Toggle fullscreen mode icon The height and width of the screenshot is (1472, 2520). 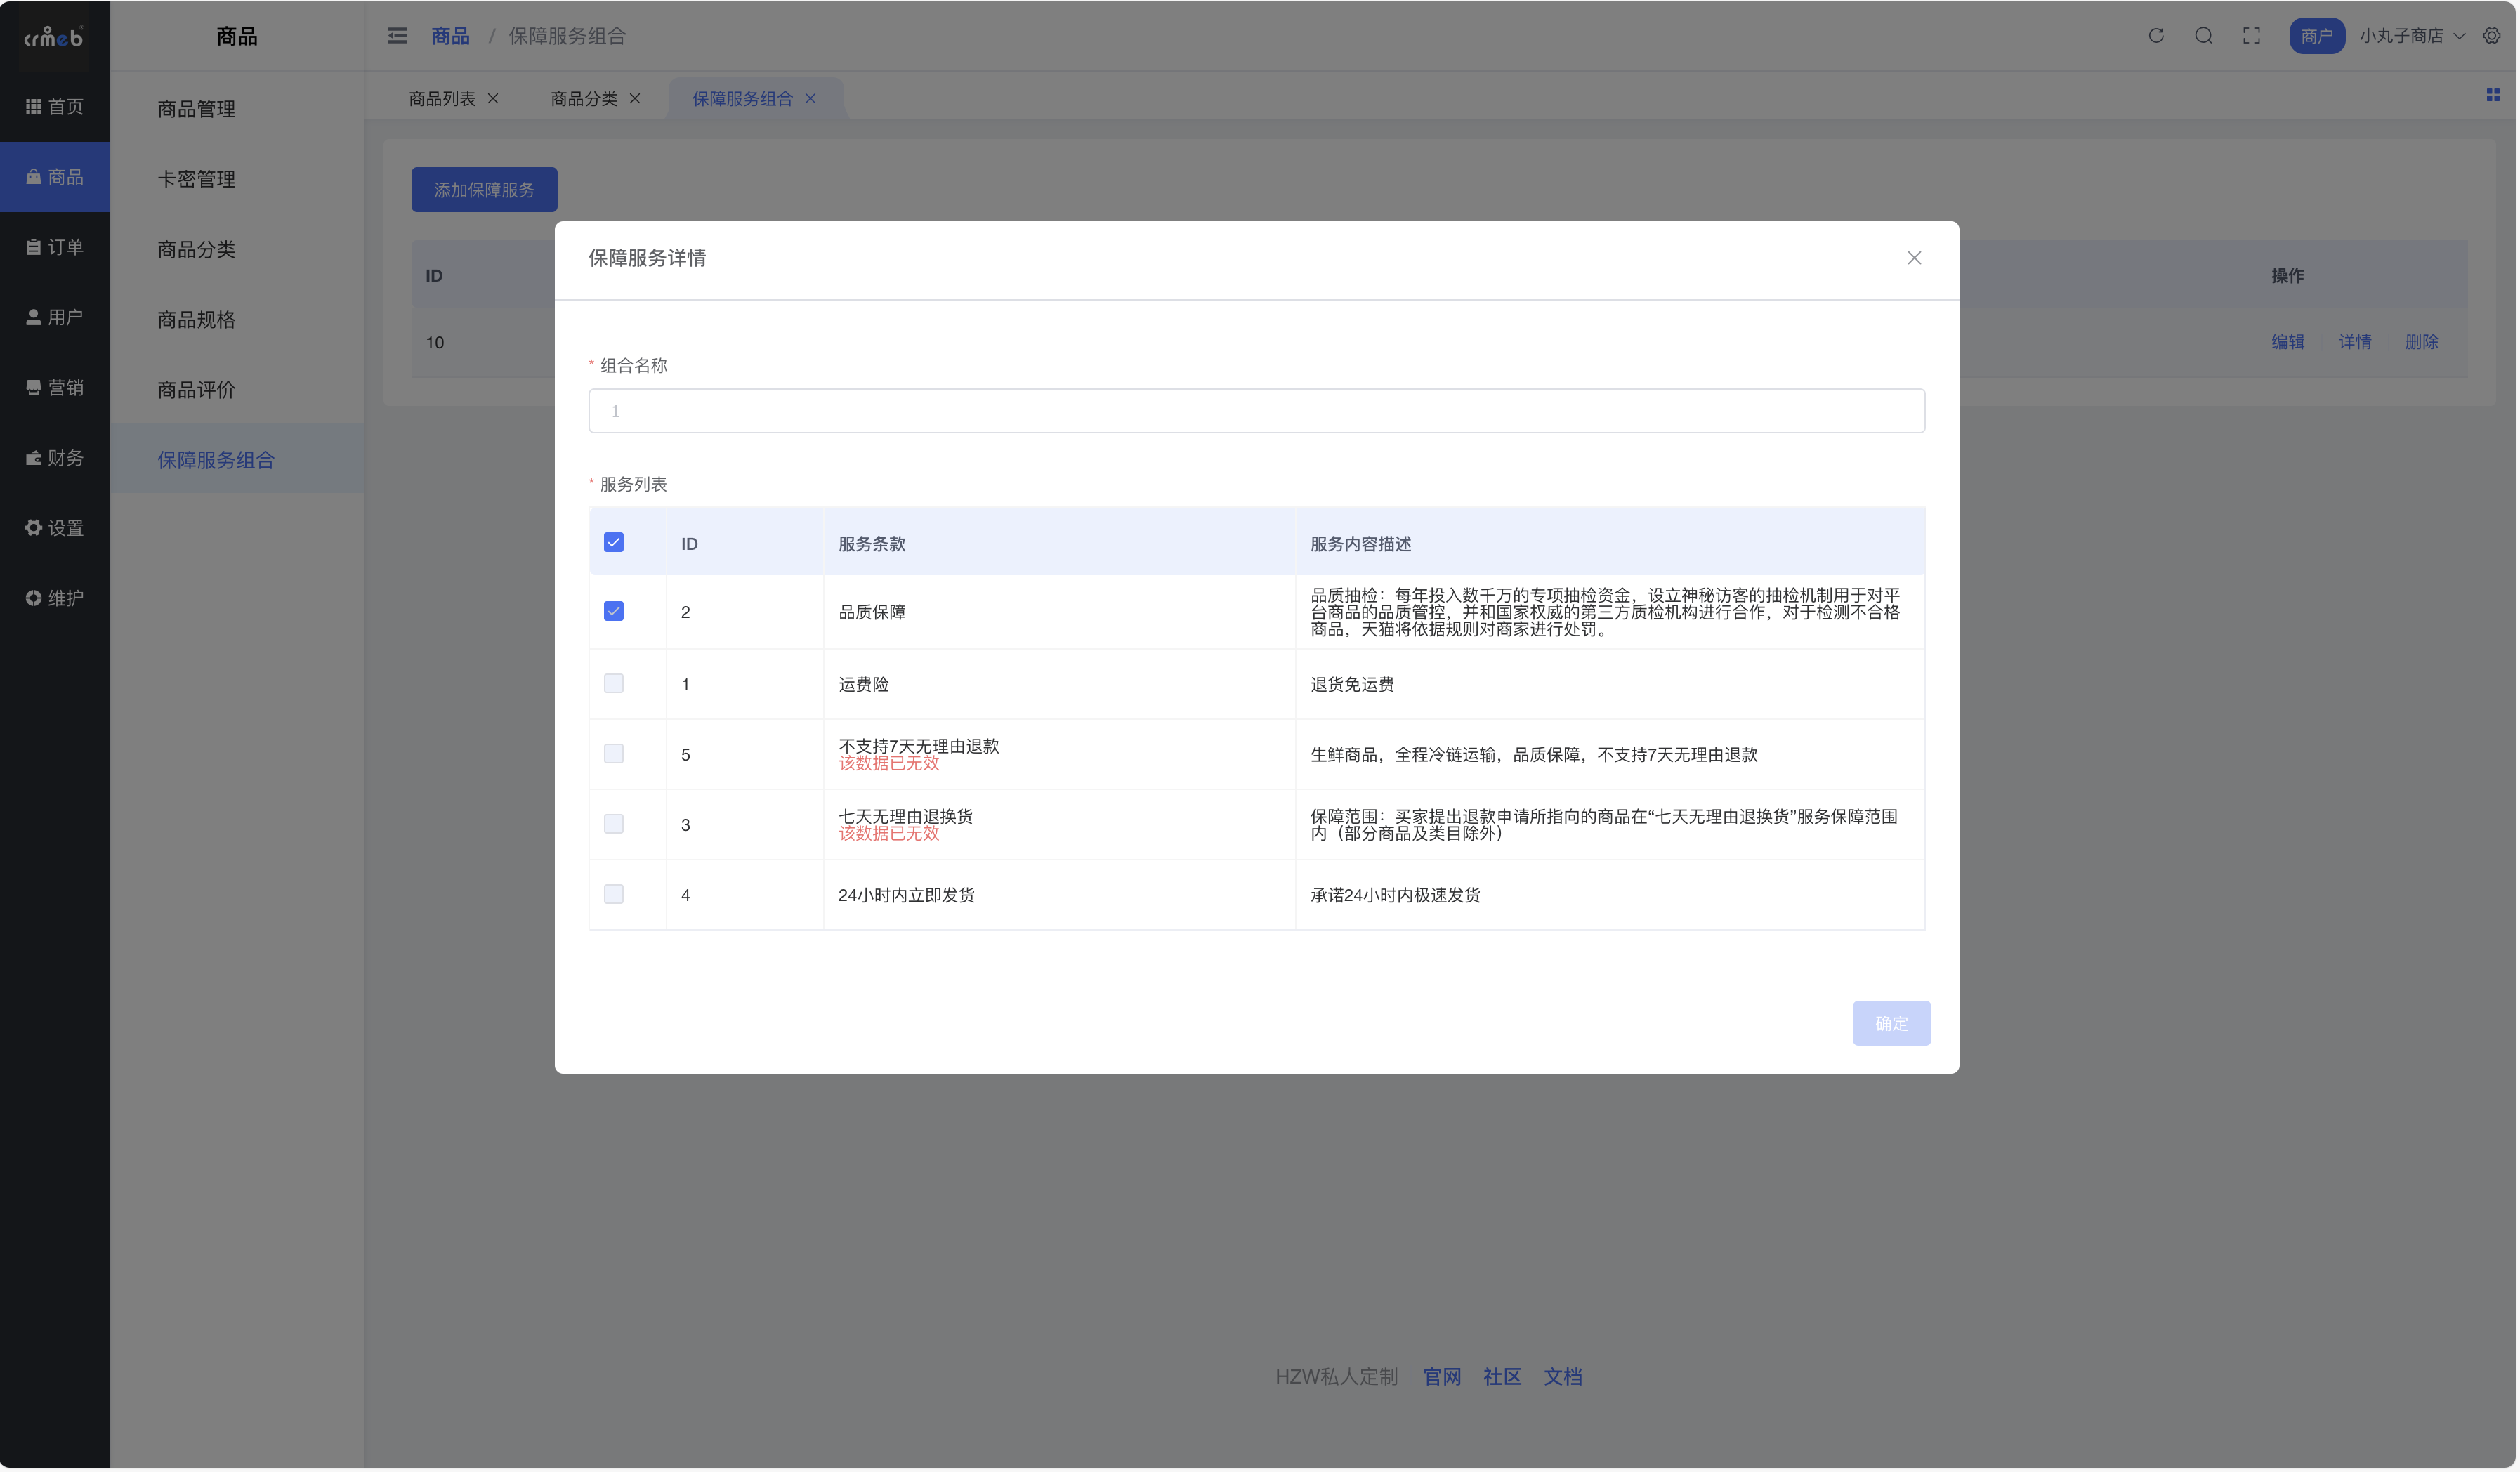[x=2251, y=36]
